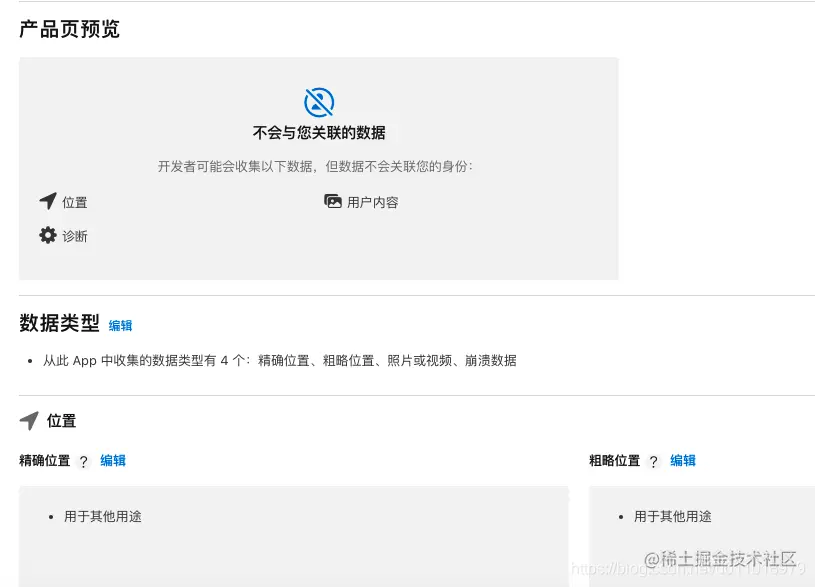Click the gear icon beside 诊断
Viewport: 815px width, 587px height.
pyautogui.click(x=48, y=235)
